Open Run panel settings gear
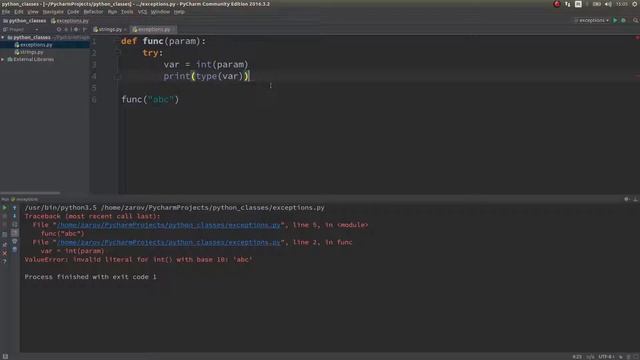This screenshot has height=360, width=640. pos(627,199)
